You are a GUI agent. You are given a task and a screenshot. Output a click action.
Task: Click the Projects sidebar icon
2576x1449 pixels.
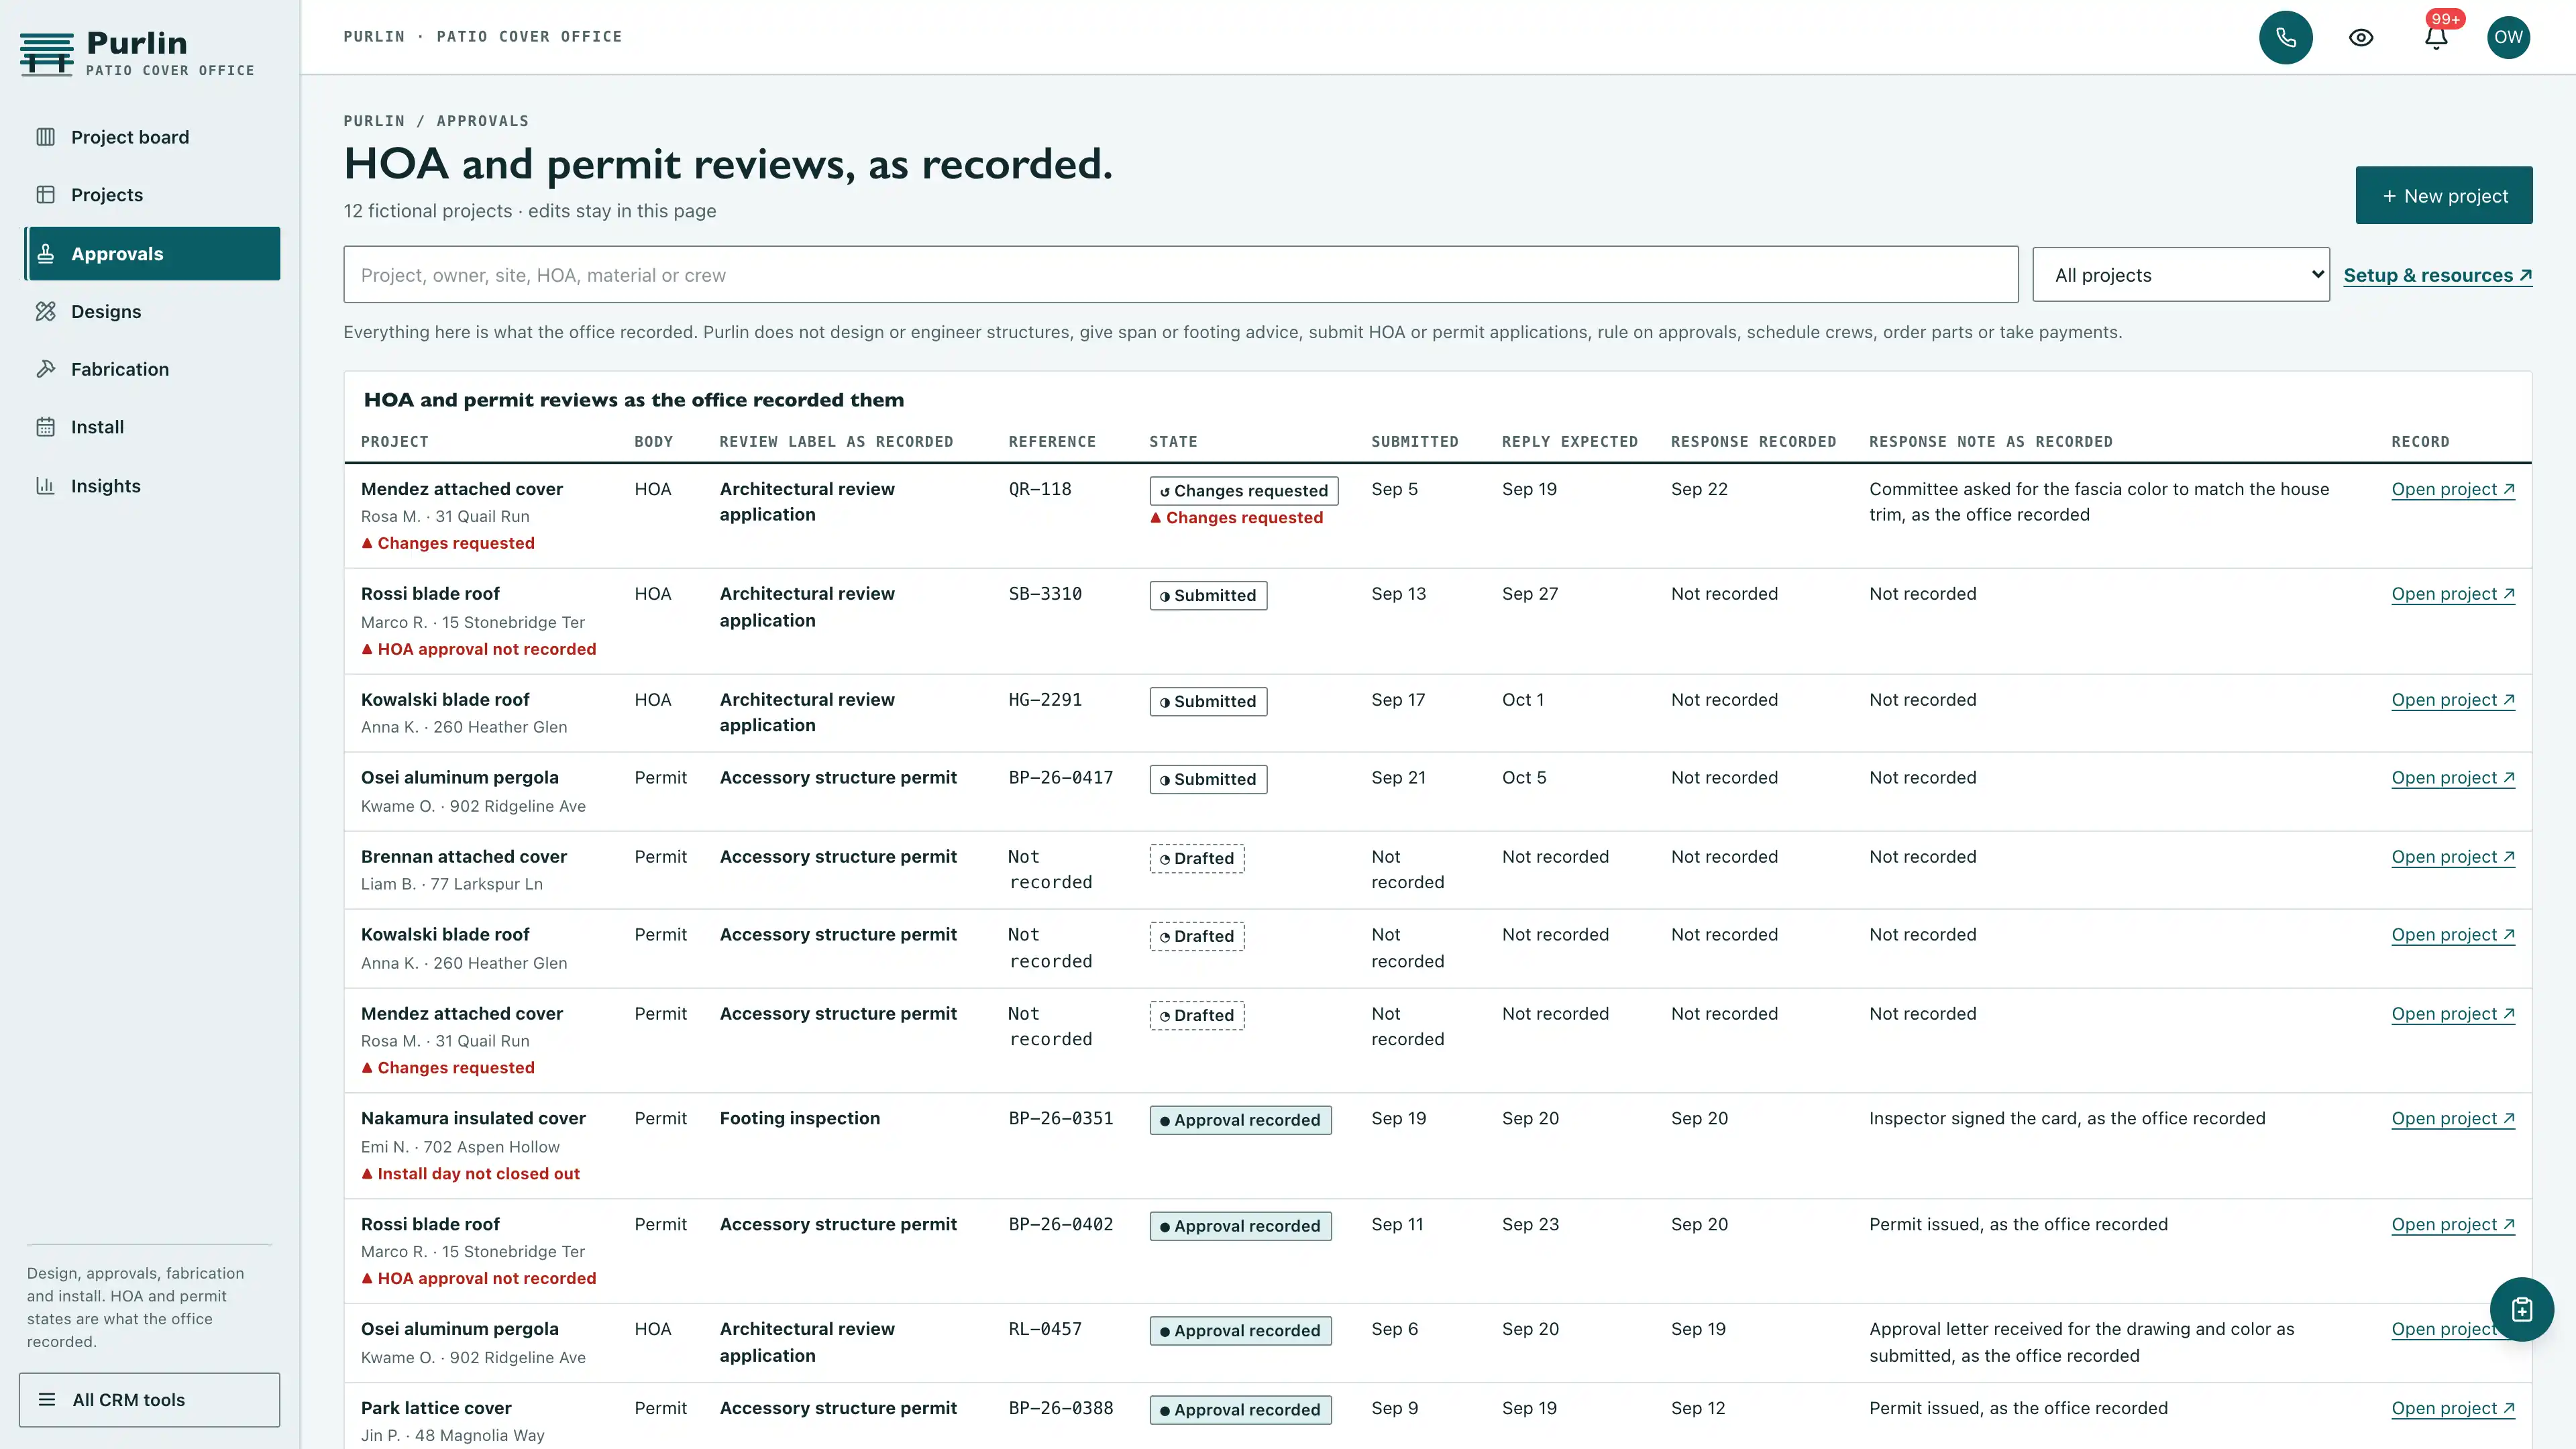point(46,195)
